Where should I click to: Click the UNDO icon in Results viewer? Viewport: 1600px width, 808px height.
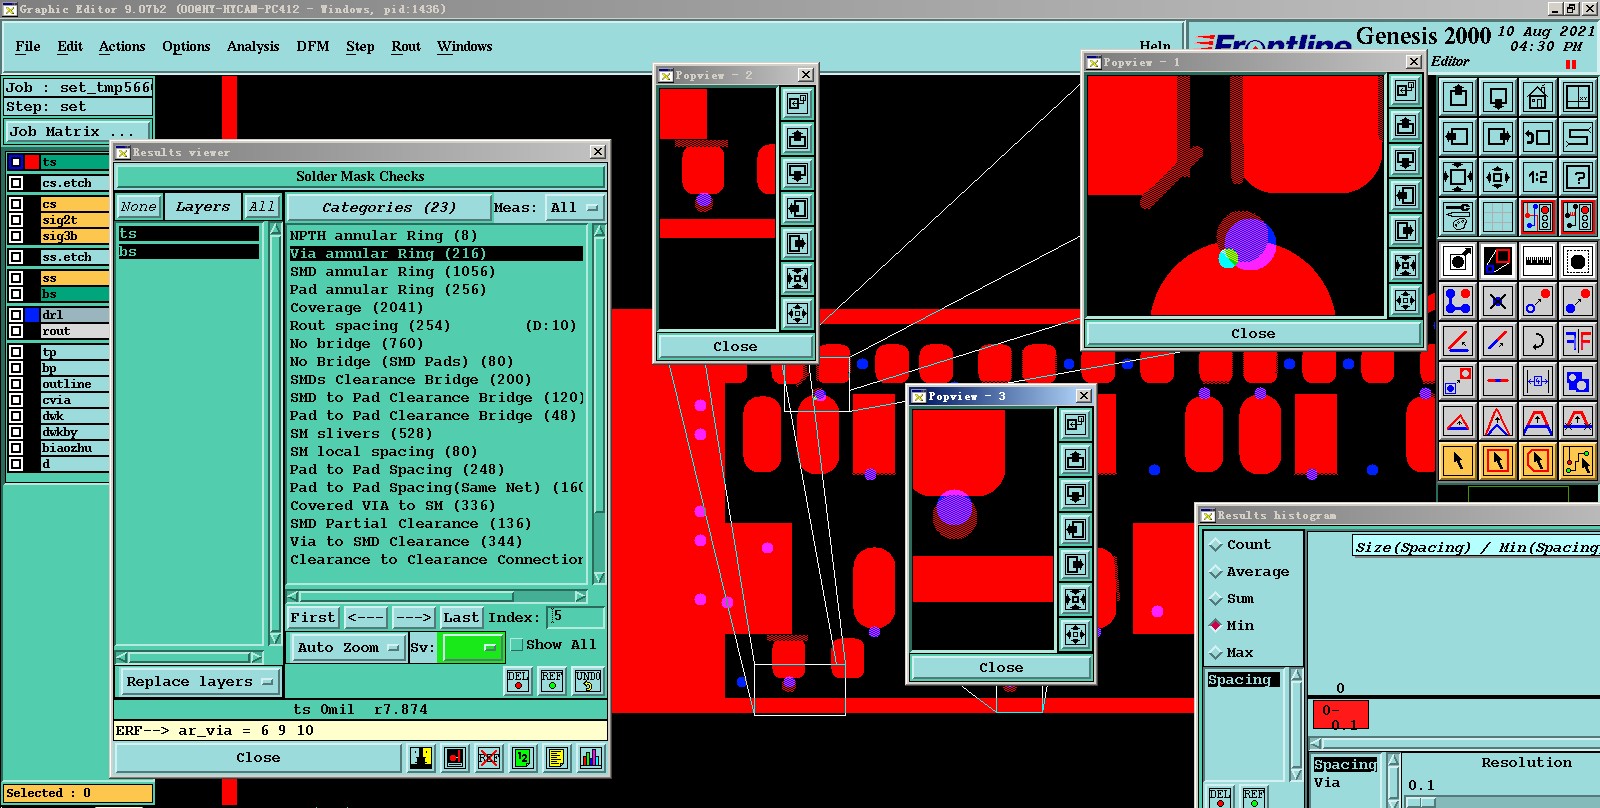(x=588, y=681)
